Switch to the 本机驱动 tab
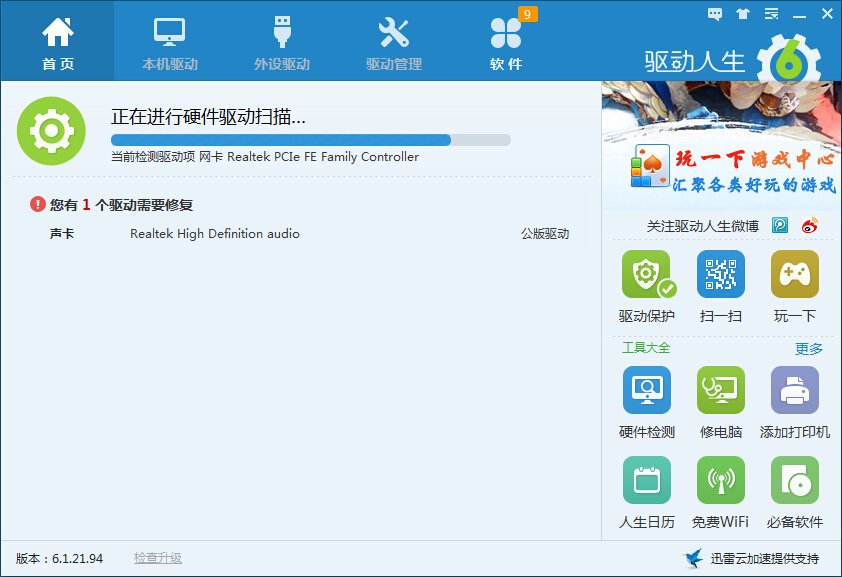 coord(168,42)
